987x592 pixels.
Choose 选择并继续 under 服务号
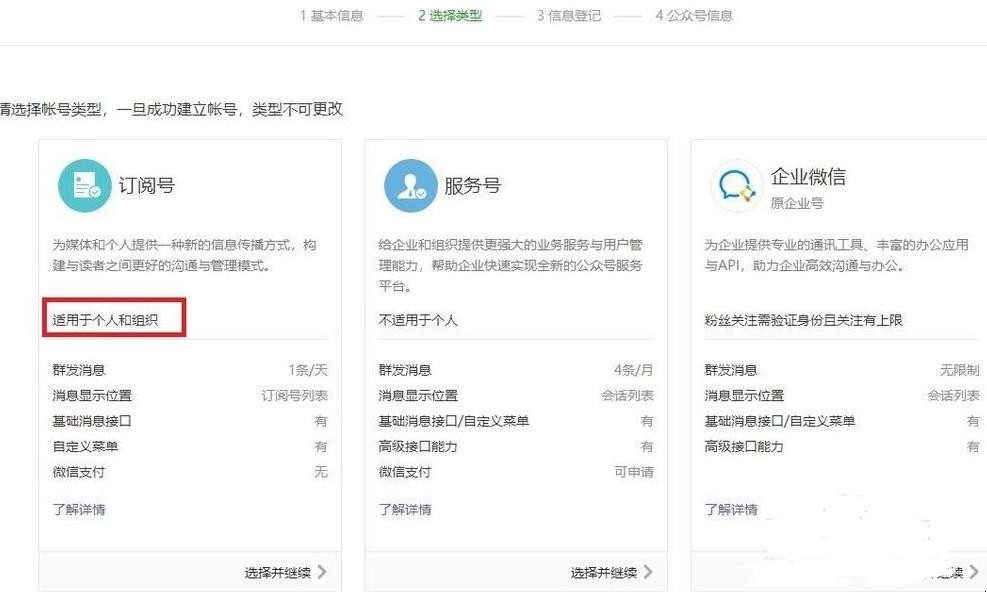coord(604,572)
